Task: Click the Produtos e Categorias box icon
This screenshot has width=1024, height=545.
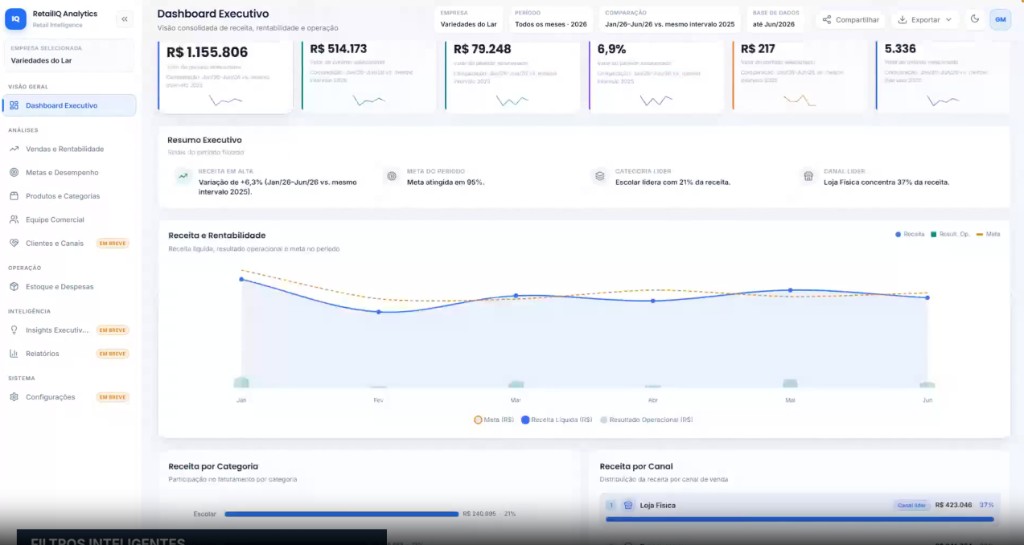Action: (14, 196)
